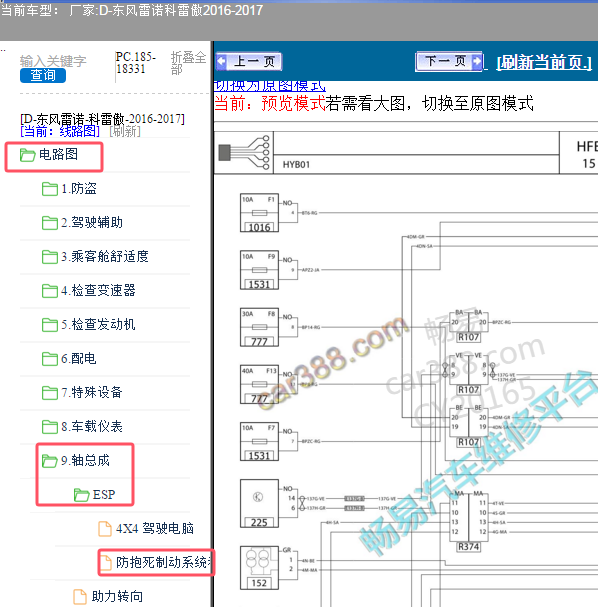Select the 1.防盗 label
This screenshot has height=607, width=598.
click(x=79, y=189)
